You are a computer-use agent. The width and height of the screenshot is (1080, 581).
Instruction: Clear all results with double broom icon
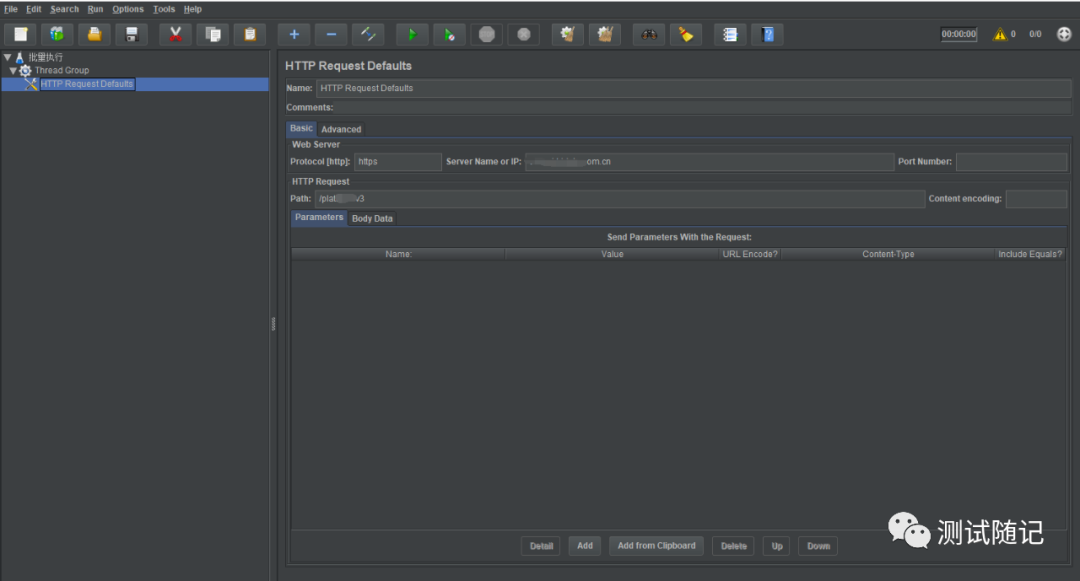point(605,34)
